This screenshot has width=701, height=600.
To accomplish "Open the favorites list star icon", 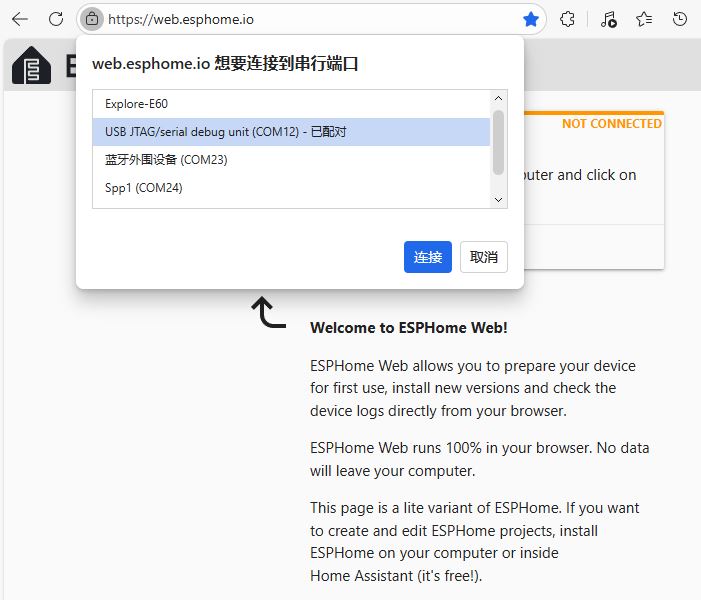I will coord(644,19).
